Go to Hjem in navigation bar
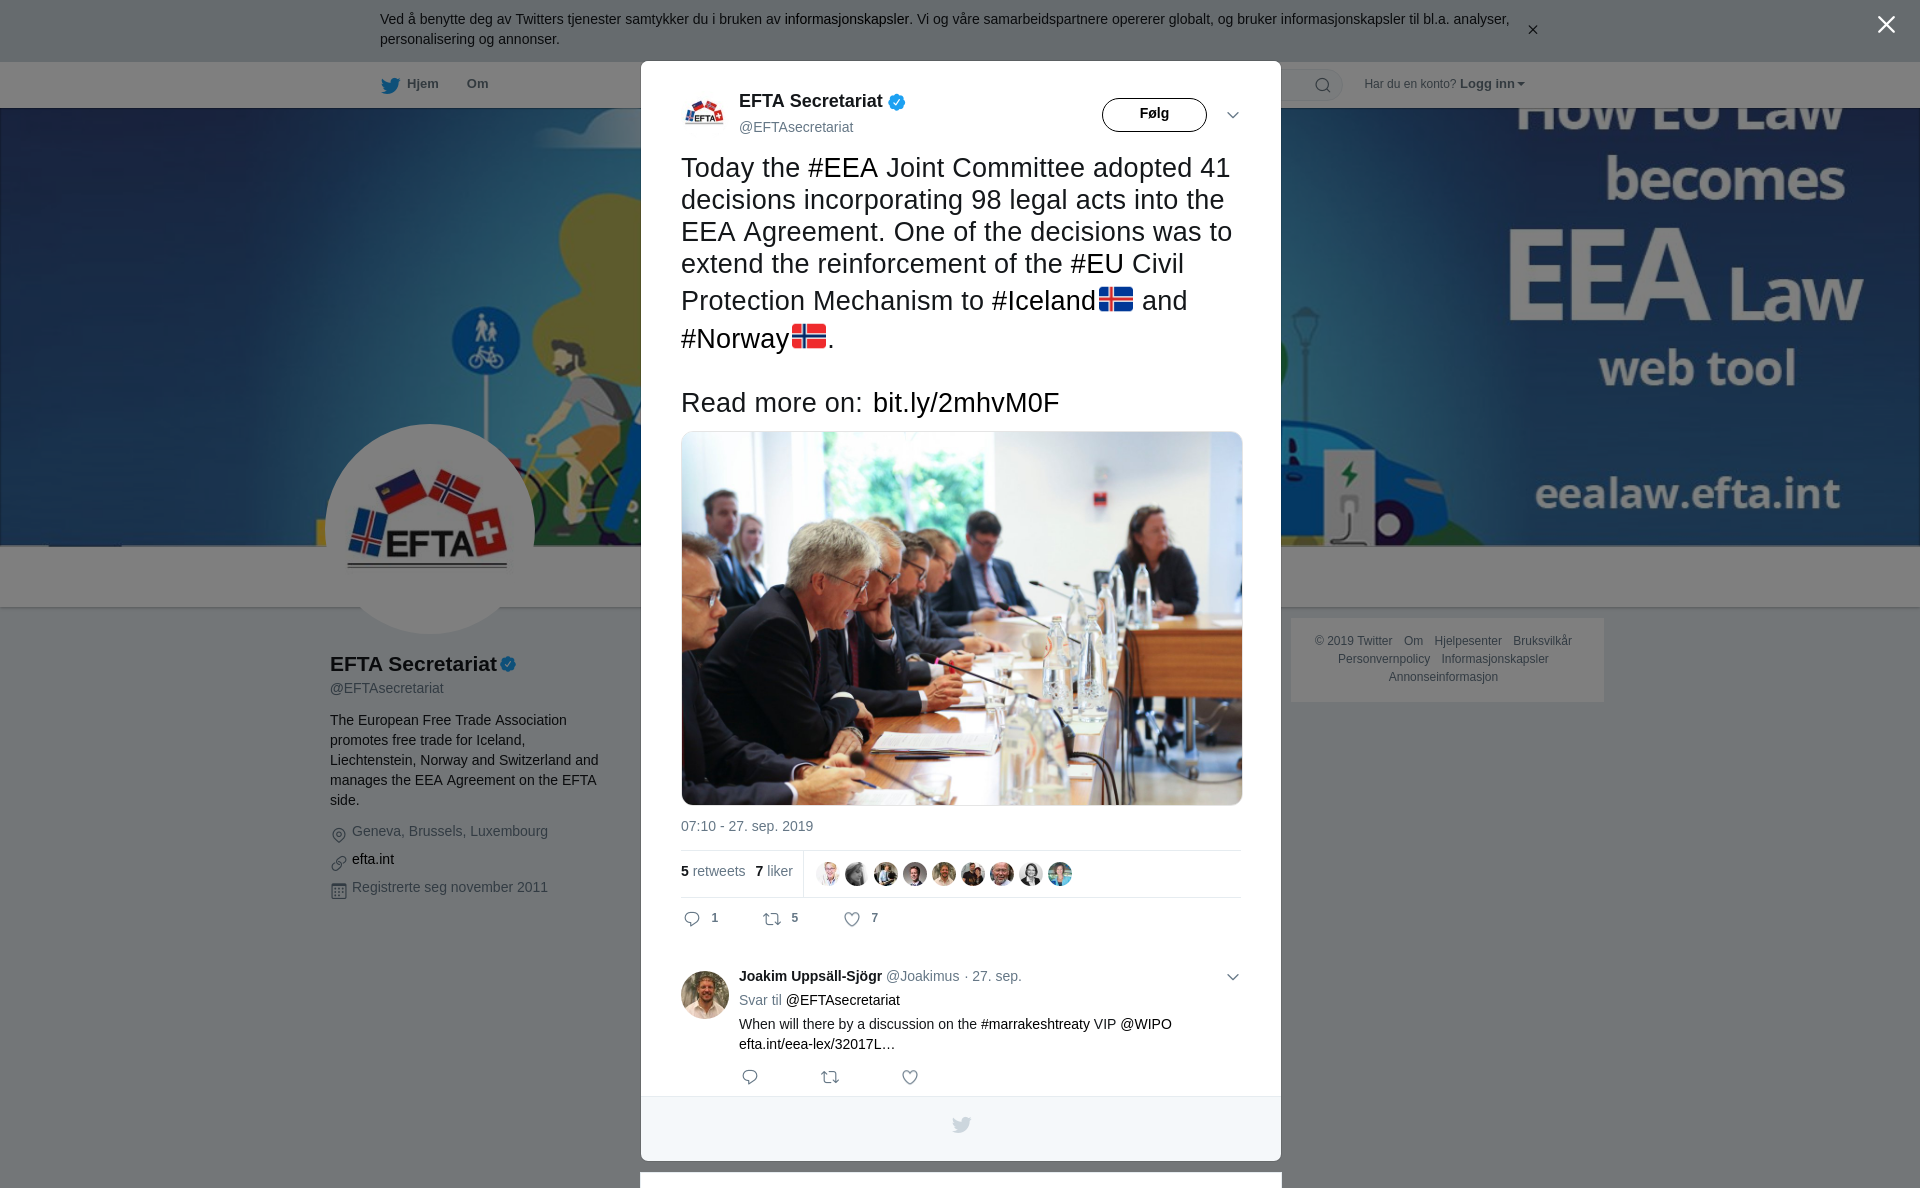 (x=410, y=84)
